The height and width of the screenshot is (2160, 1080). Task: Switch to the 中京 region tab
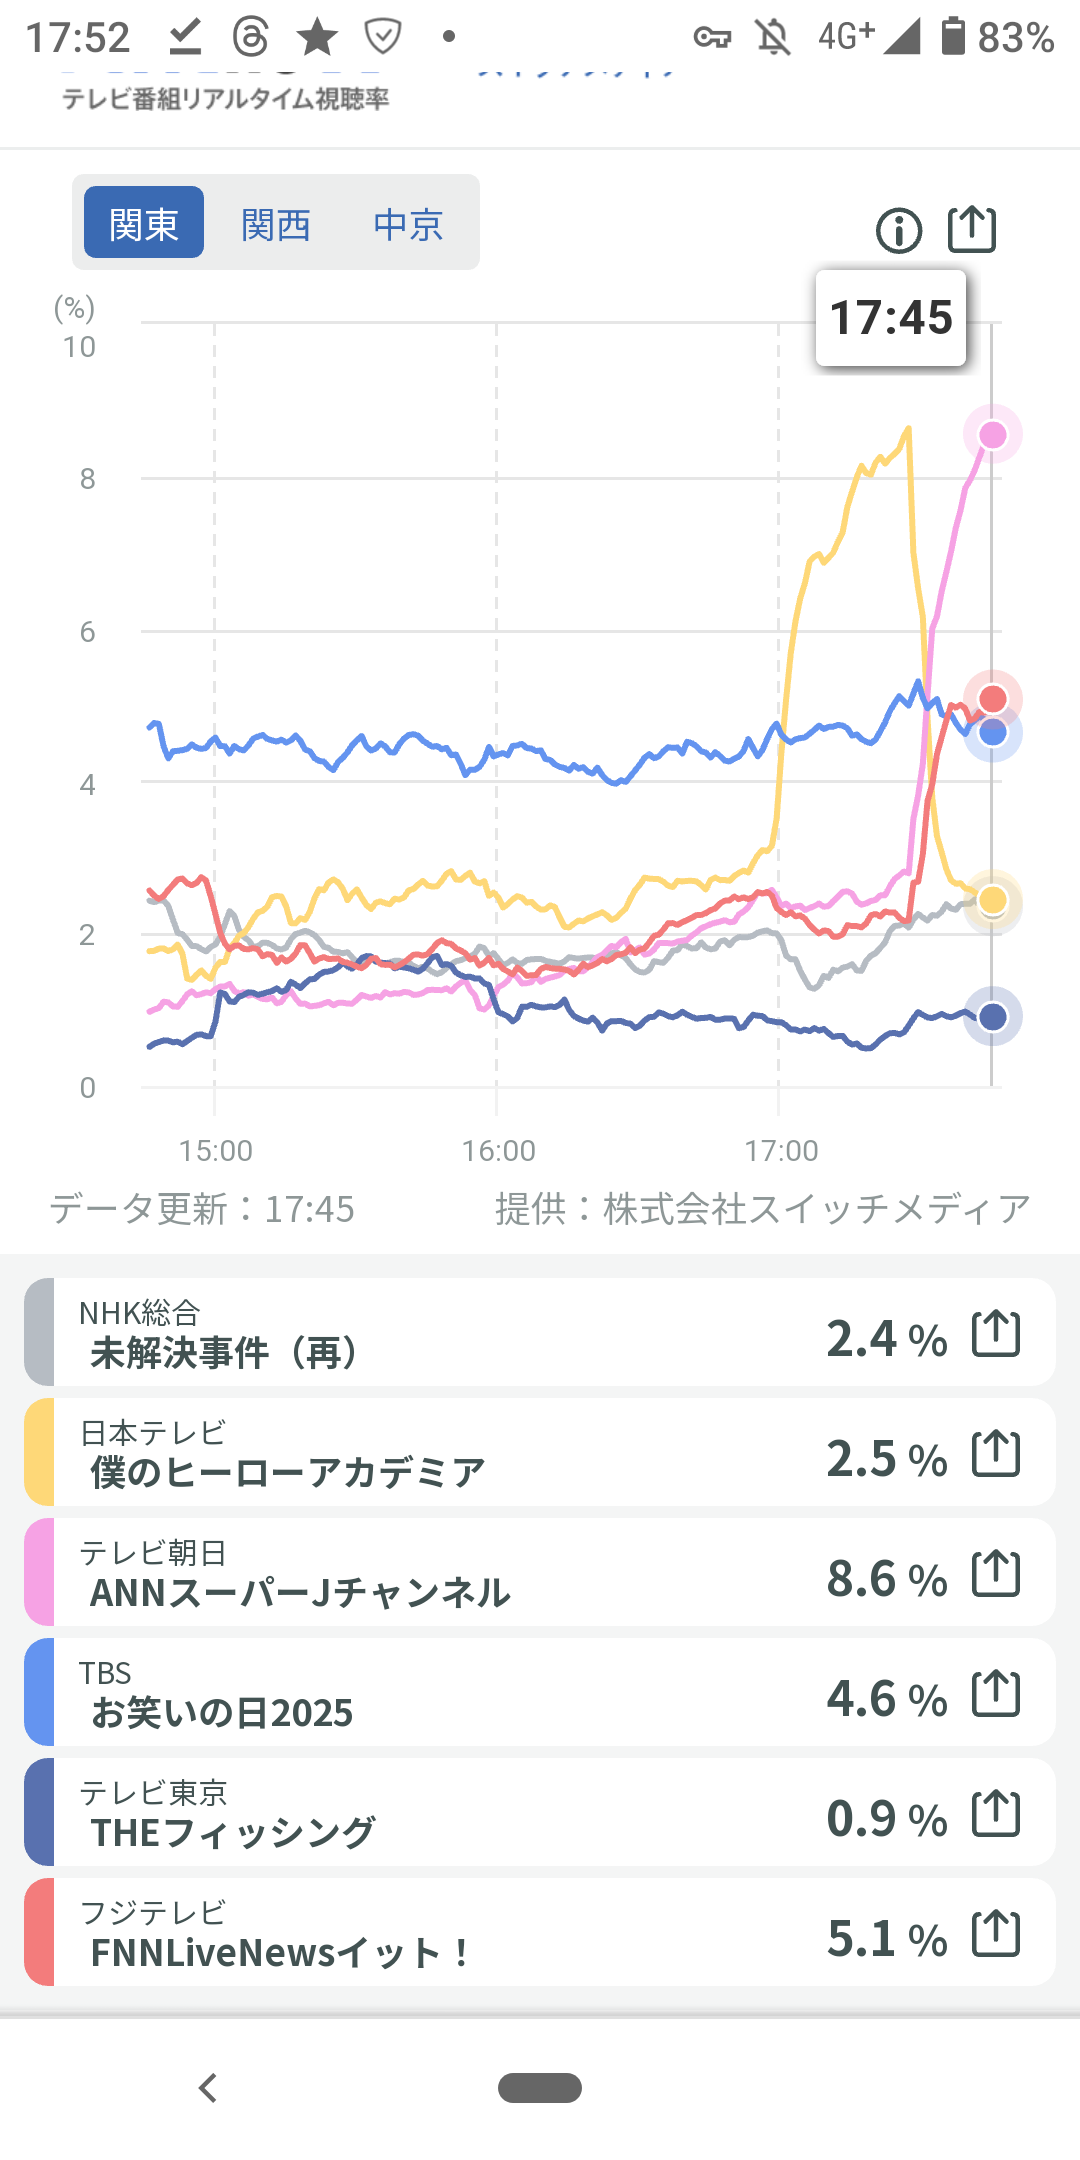pyautogui.click(x=408, y=224)
